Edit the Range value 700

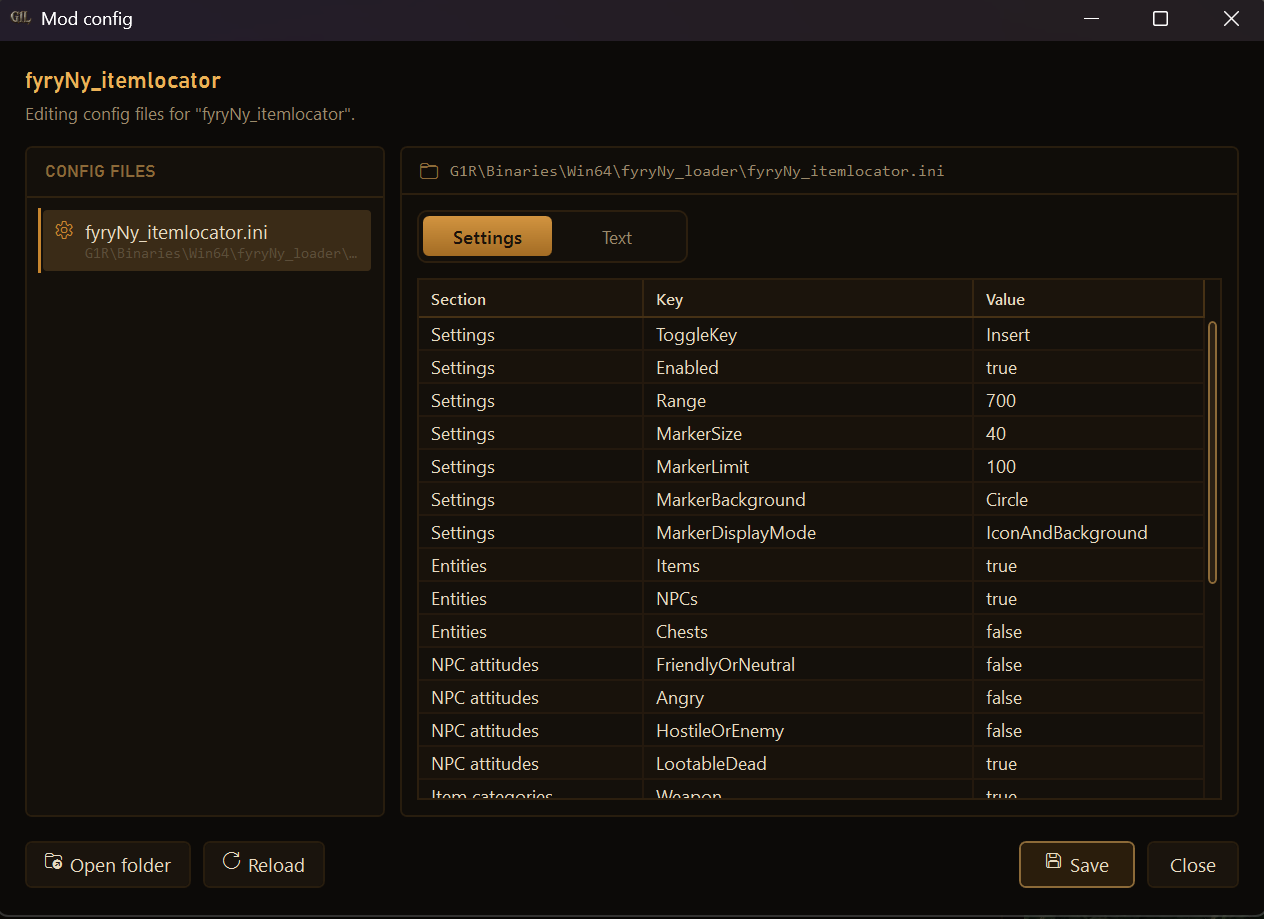[1089, 401]
